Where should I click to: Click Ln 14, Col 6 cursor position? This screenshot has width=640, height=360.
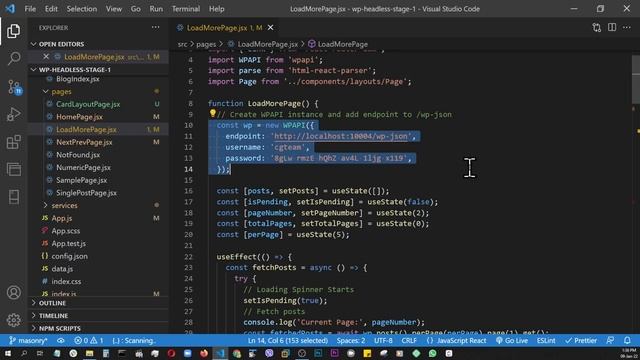coord(288,340)
